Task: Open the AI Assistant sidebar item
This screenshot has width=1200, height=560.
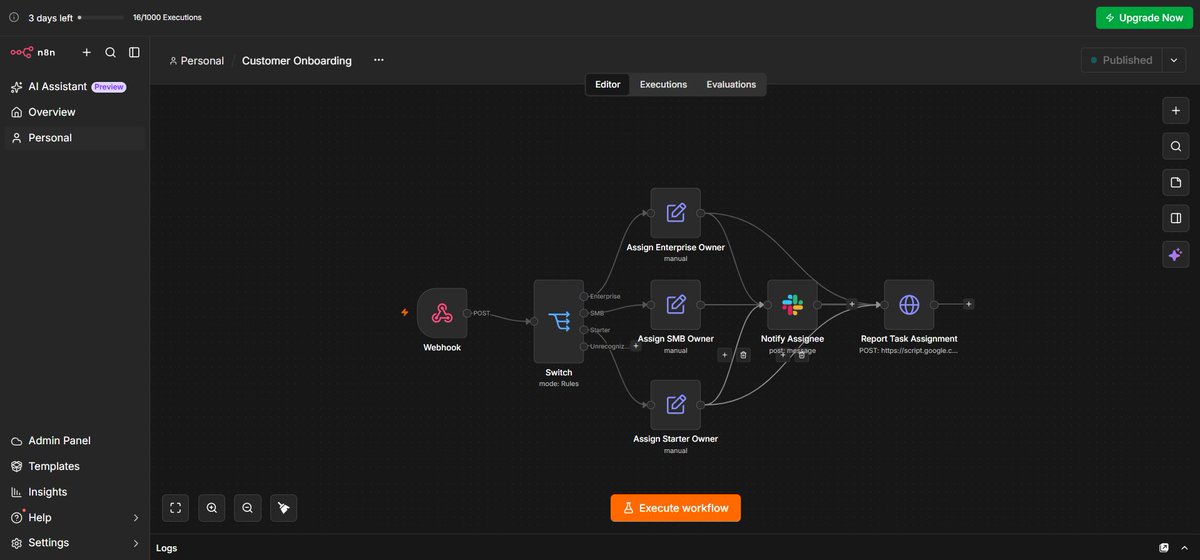Action: click(x=75, y=87)
